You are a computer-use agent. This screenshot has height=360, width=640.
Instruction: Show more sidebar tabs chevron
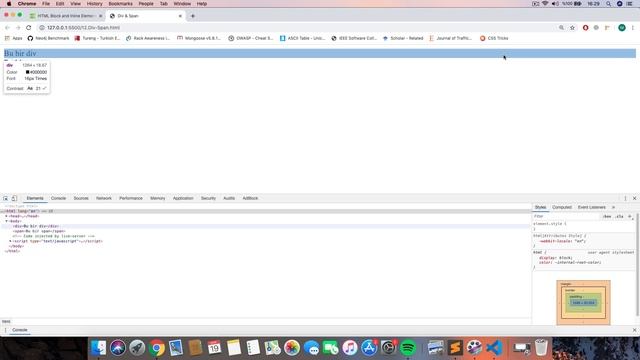613,207
